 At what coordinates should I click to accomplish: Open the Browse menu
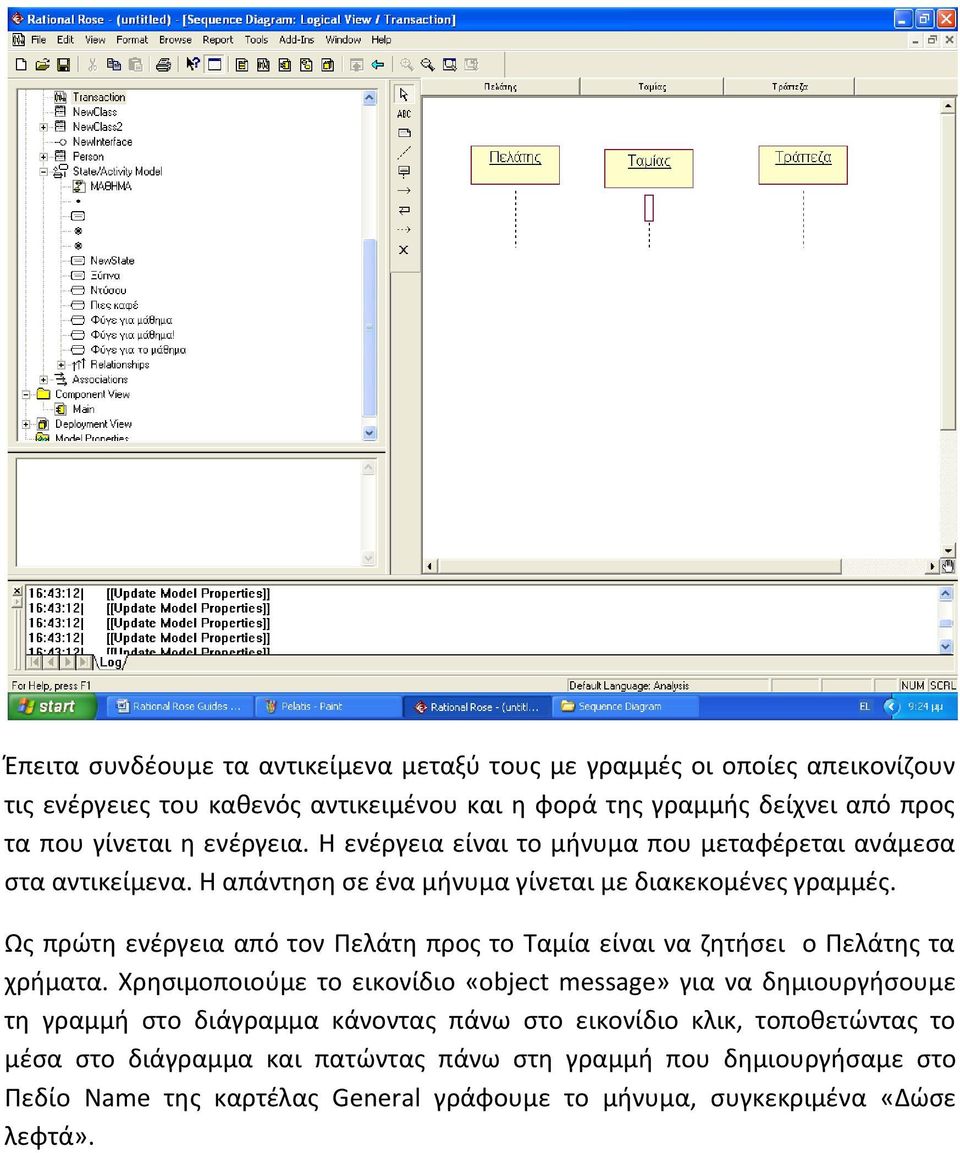coord(175,40)
